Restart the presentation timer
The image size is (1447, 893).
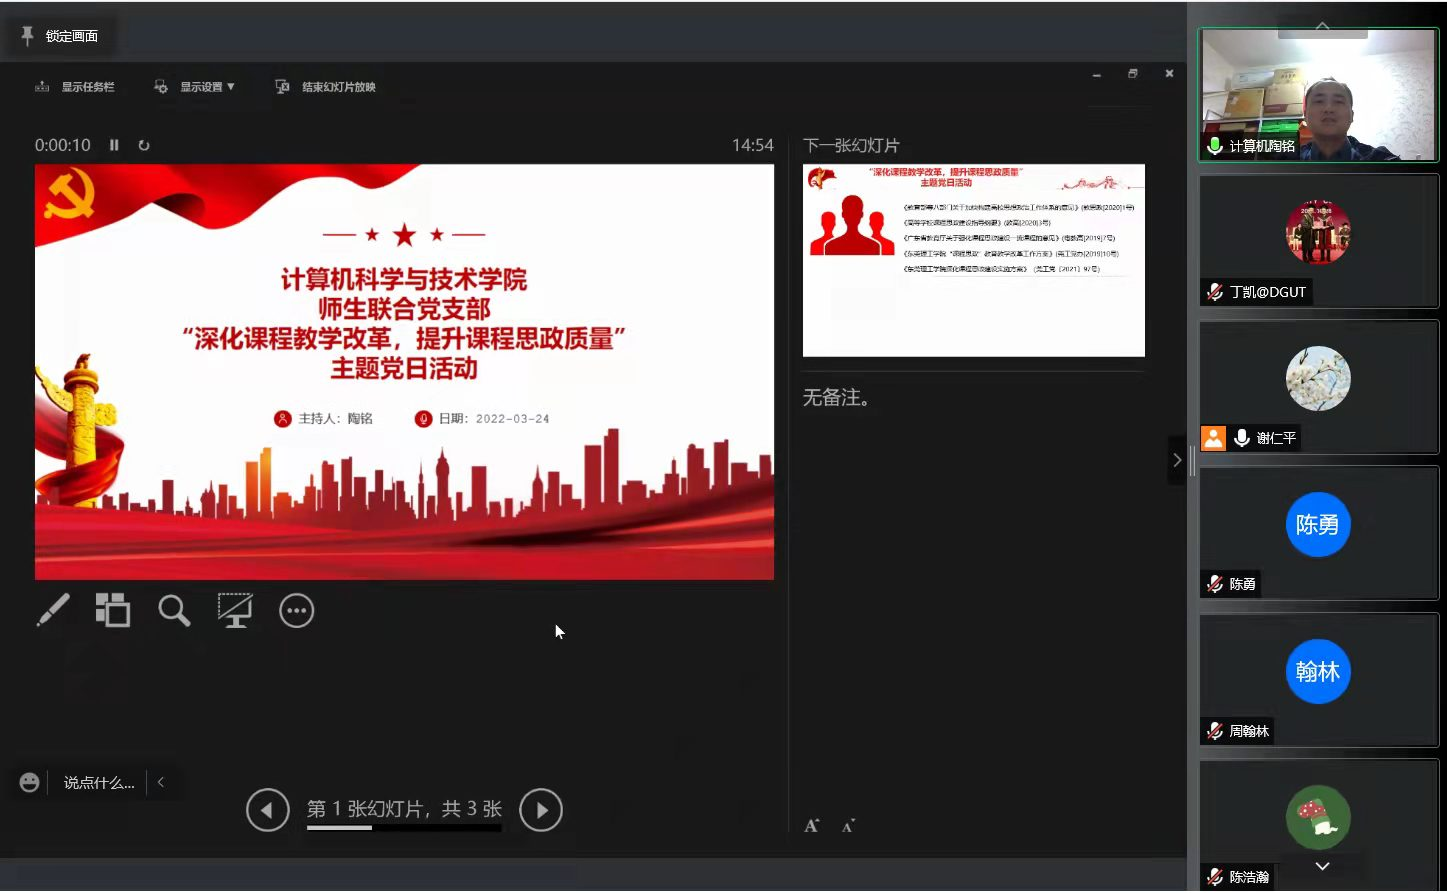144,145
